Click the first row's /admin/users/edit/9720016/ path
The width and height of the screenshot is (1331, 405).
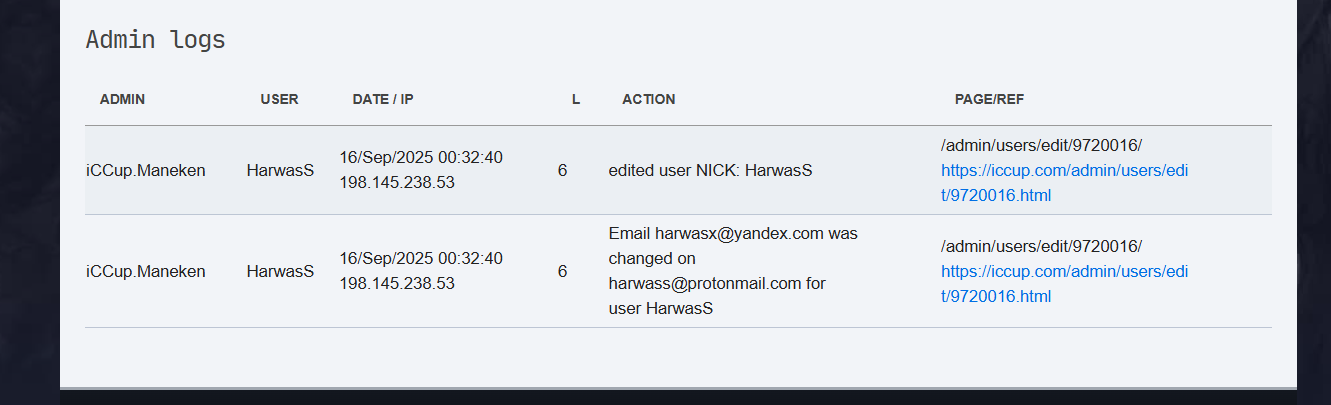click(1041, 146)
